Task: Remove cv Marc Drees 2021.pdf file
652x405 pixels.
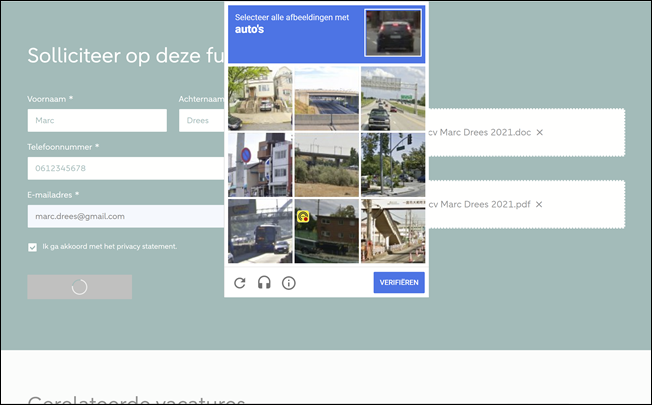Action: click(539, 204)
